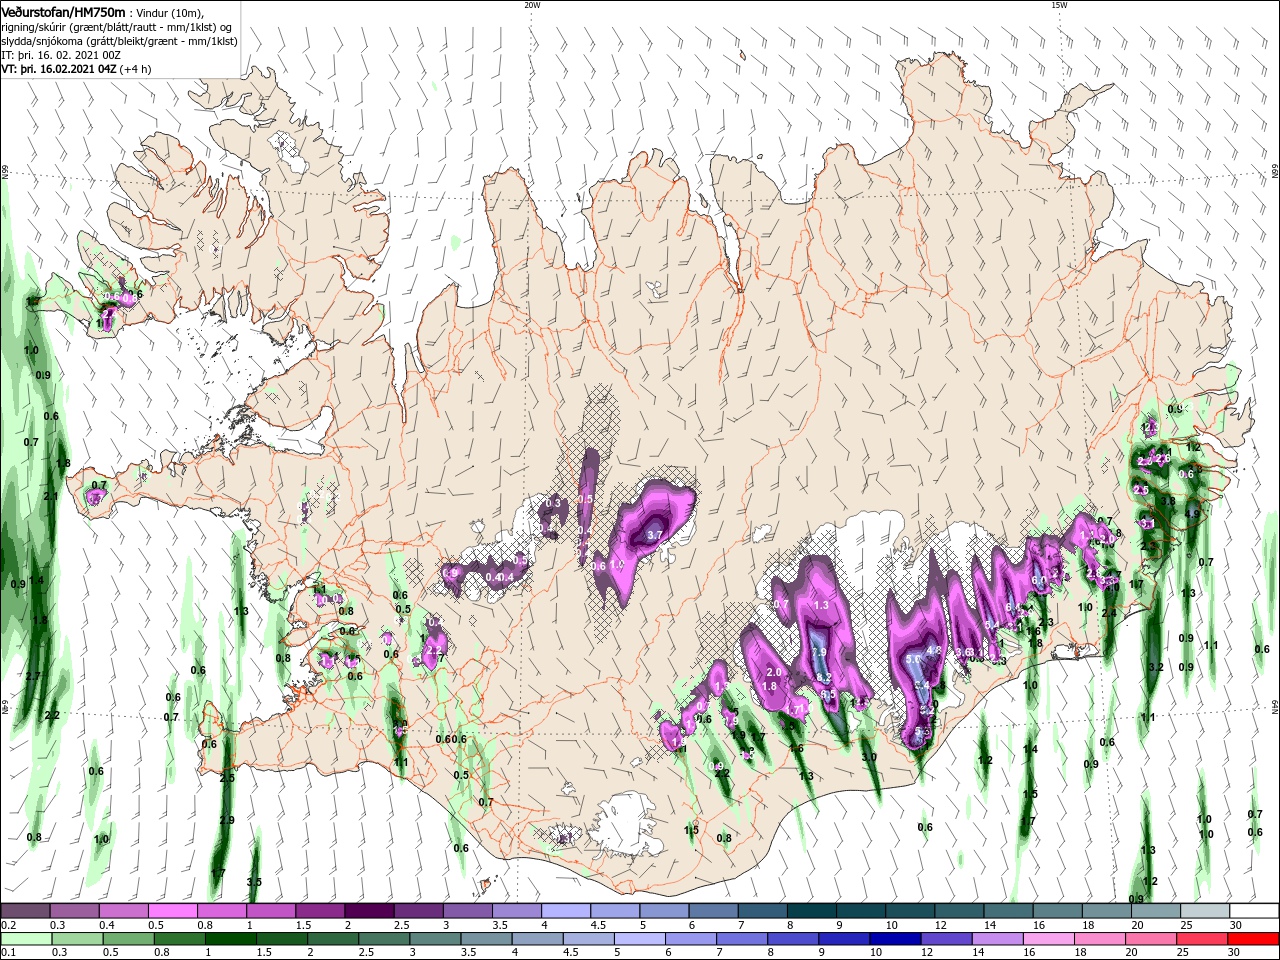Pick the grey-green 3 swatch in the lower legend
1280x960 pixels.
(x=435, y=939)
